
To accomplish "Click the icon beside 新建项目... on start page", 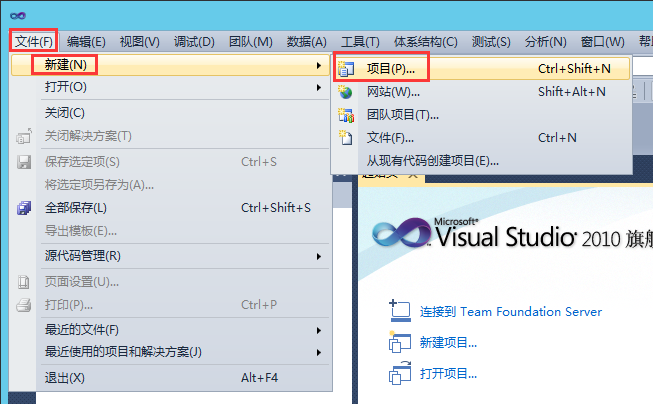I will [x=400, y=342].
